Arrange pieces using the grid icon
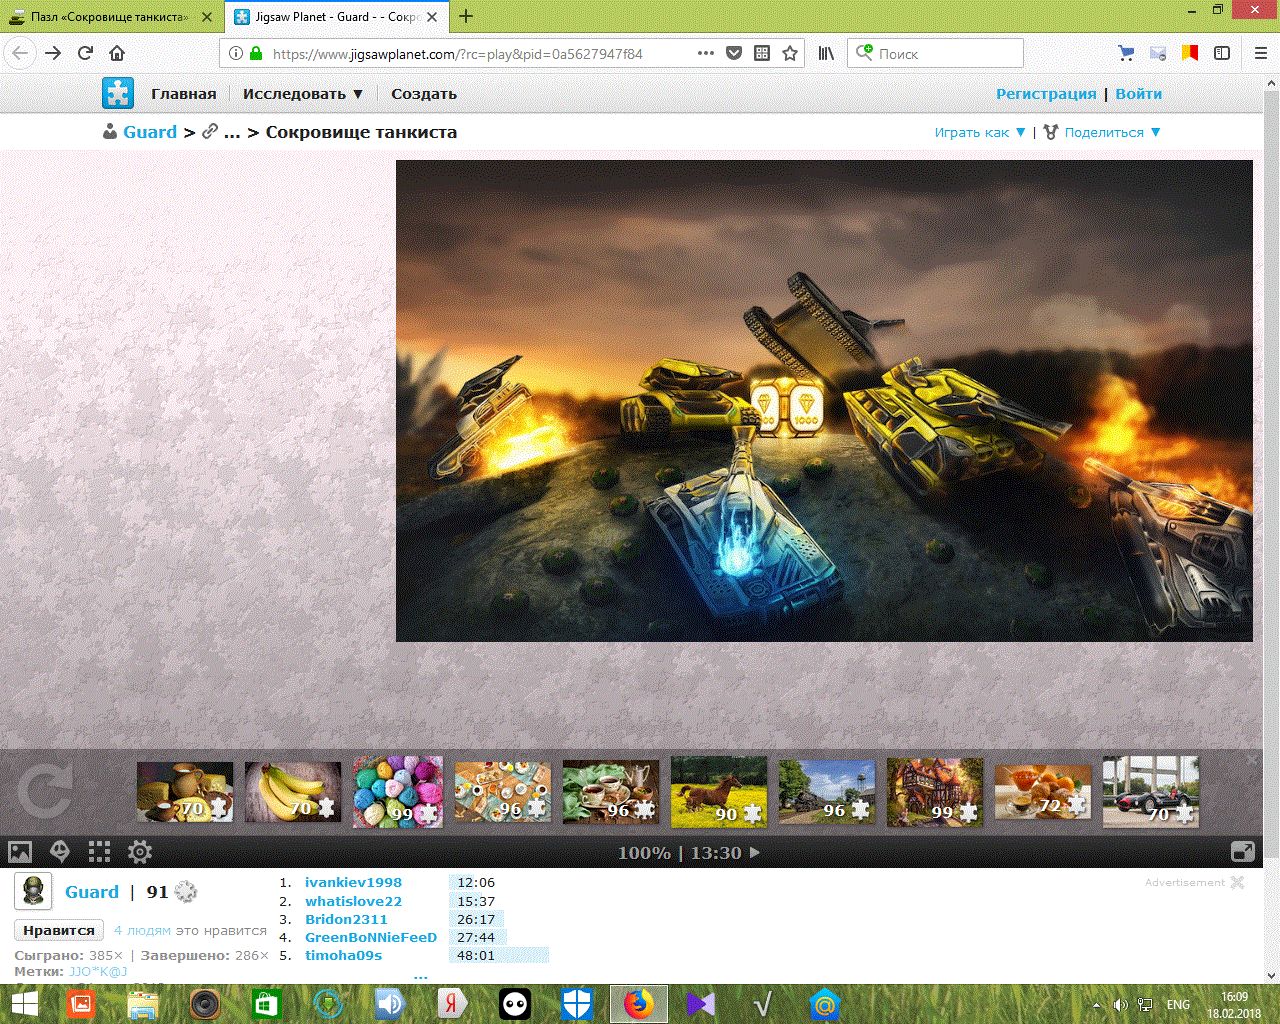1280x1024 pixels. click(x=99, y=852)
